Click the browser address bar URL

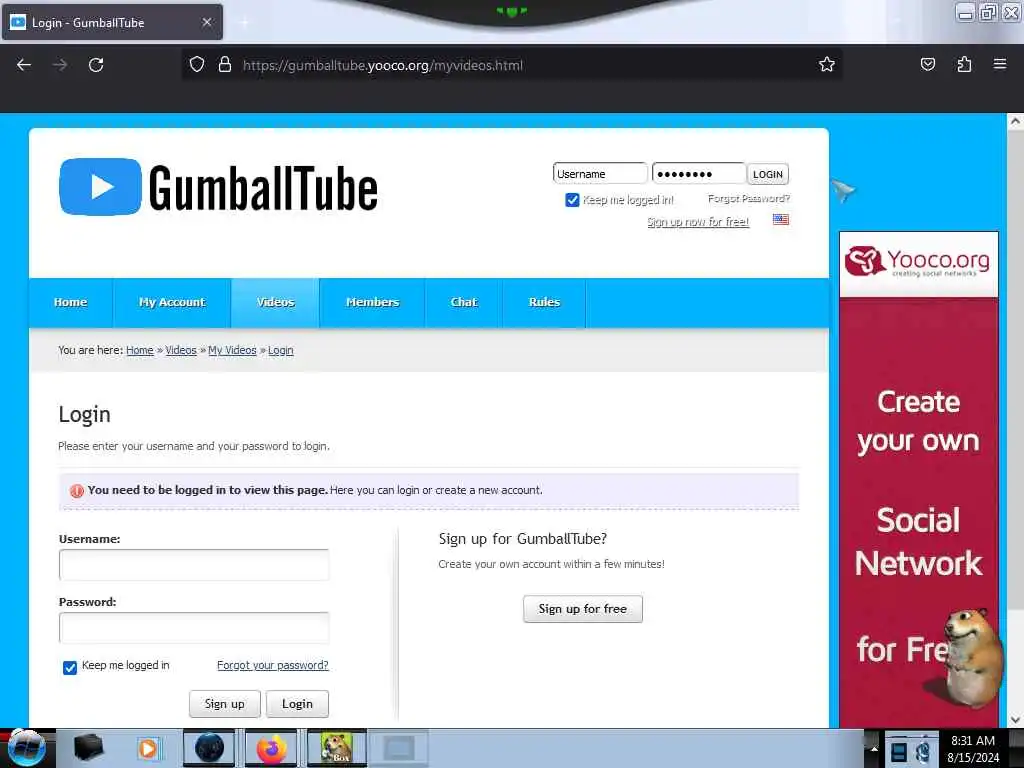click(383, 65)
